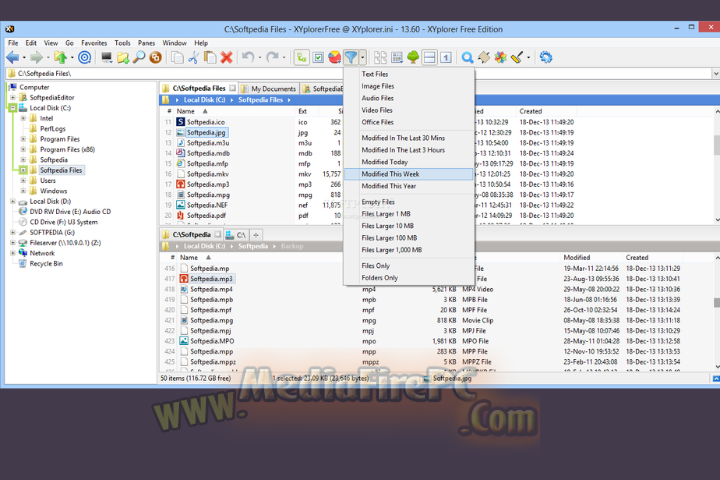Go up one folder level
The height and width of the screenshot is (480, 720).
(60, 57)
